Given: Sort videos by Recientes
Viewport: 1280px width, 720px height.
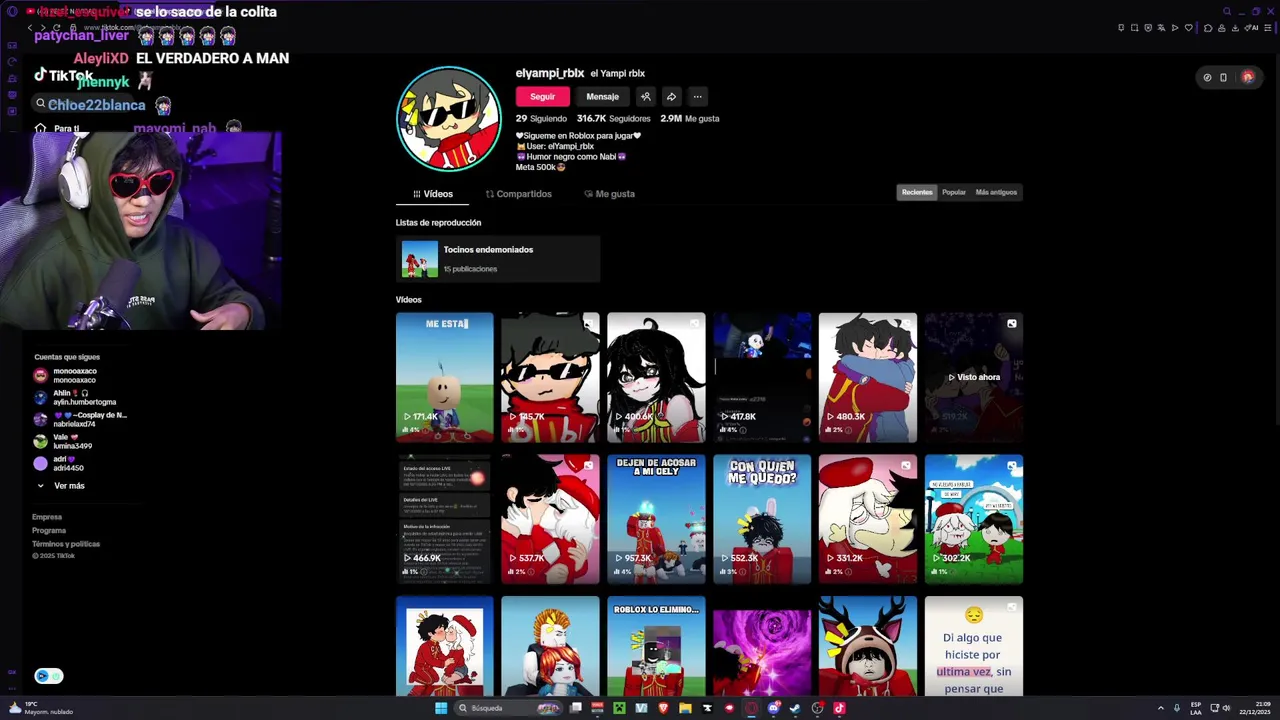Looking at the screenshot, I should tap(917, 192).
